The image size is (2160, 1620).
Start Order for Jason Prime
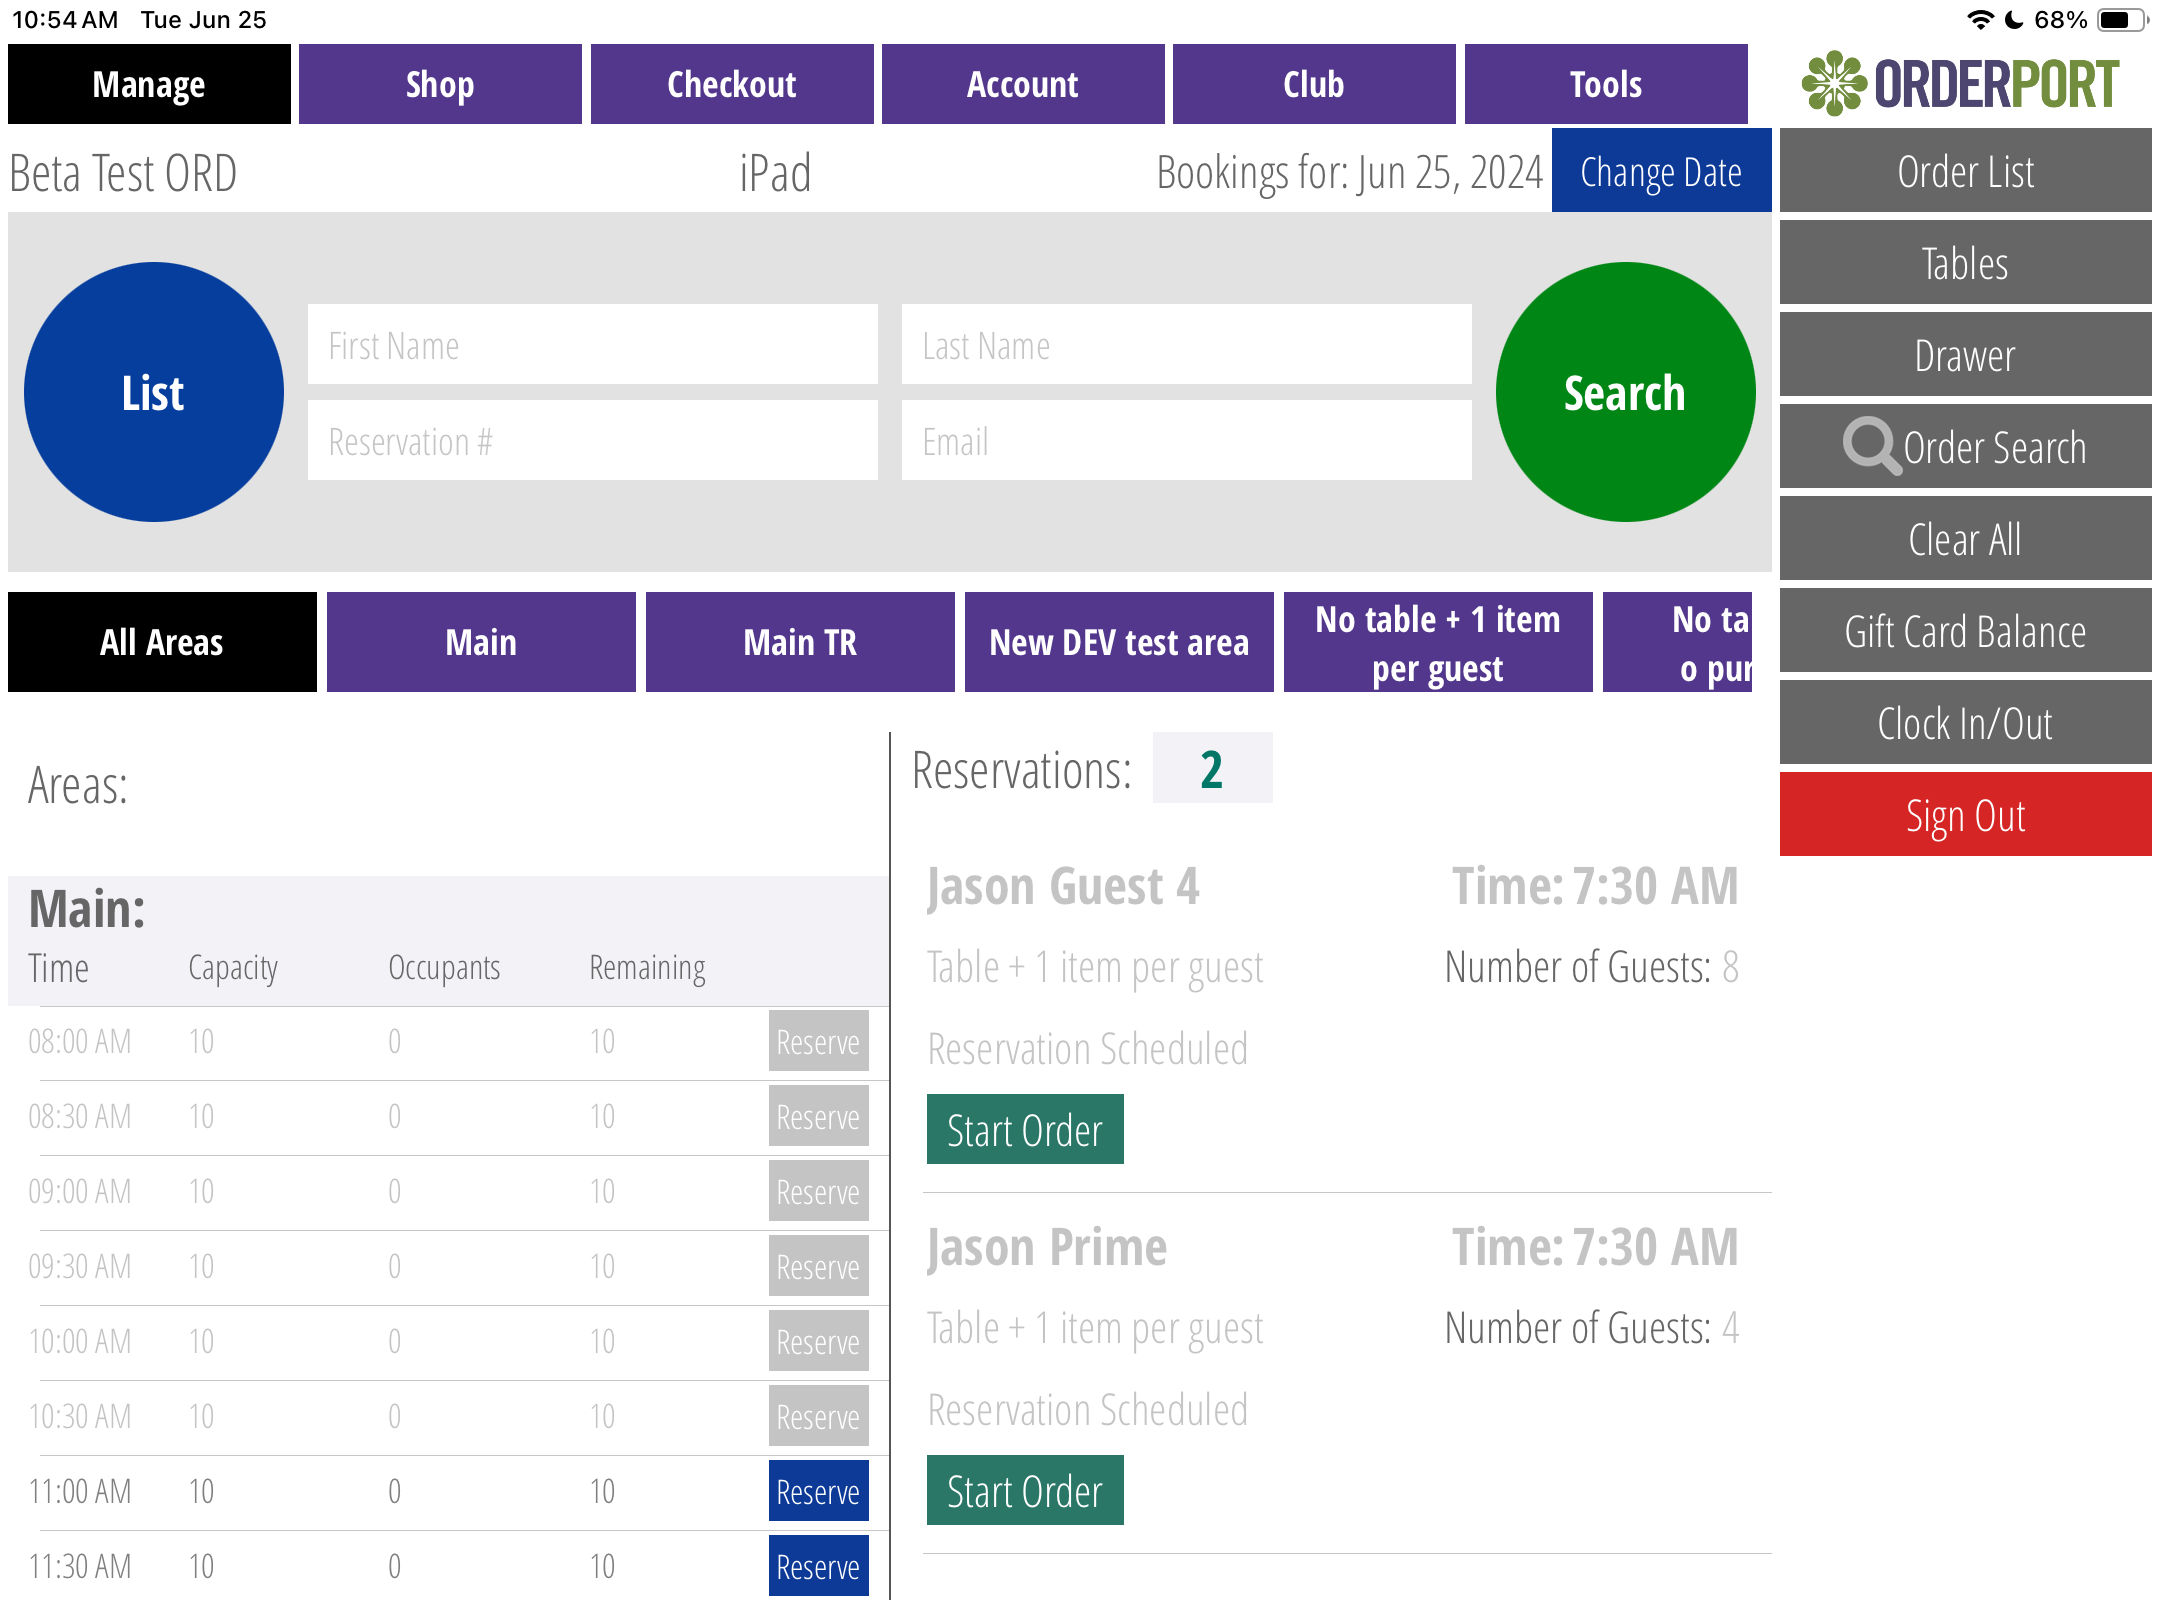click(1024, 1491)
